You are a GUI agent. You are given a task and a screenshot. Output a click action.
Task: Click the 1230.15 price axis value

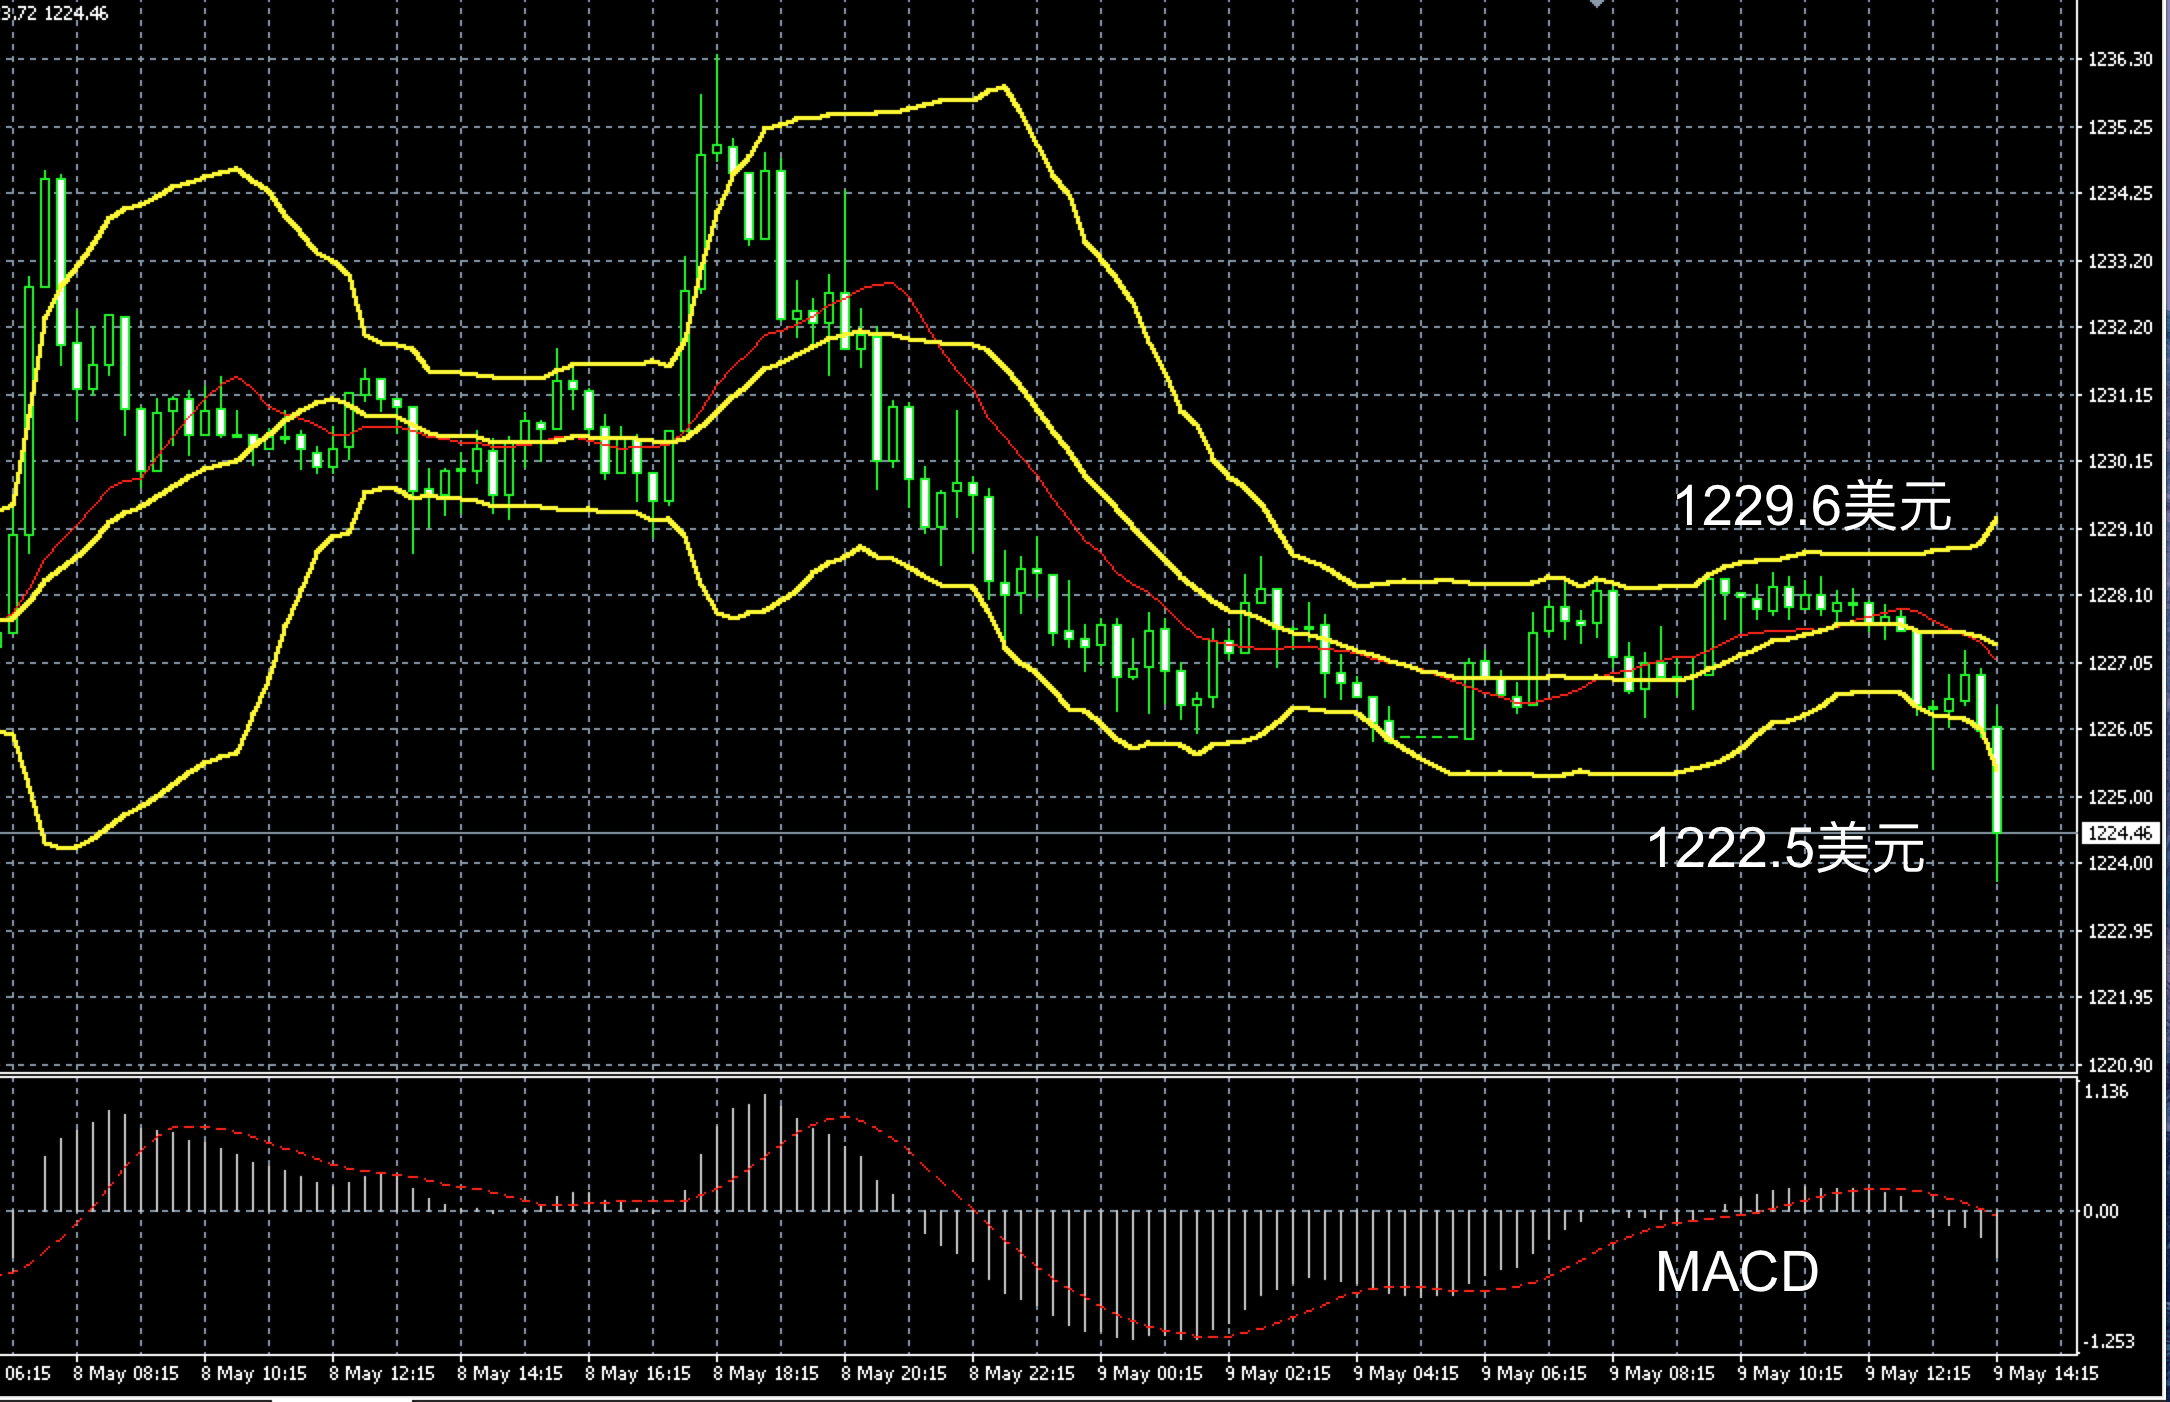coord(2119,461)
